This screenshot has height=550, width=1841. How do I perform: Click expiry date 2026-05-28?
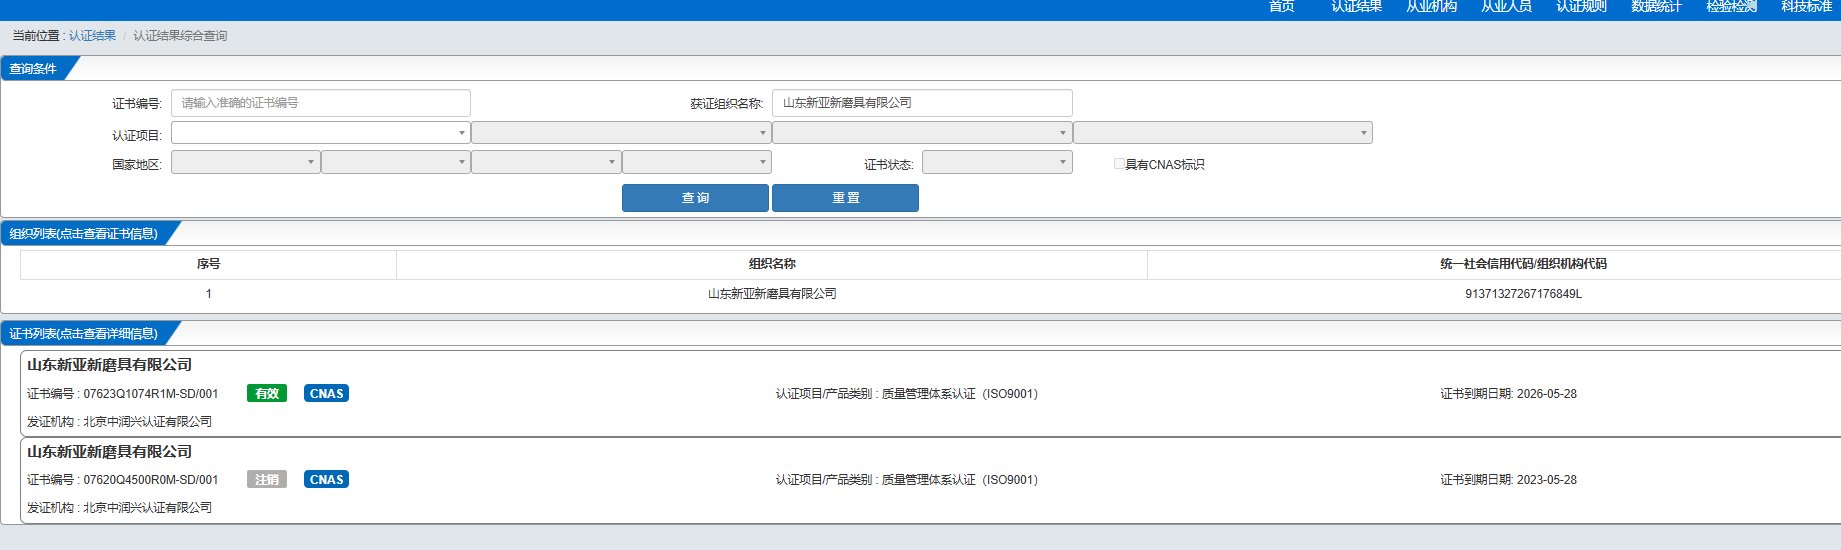[1546, 394]
